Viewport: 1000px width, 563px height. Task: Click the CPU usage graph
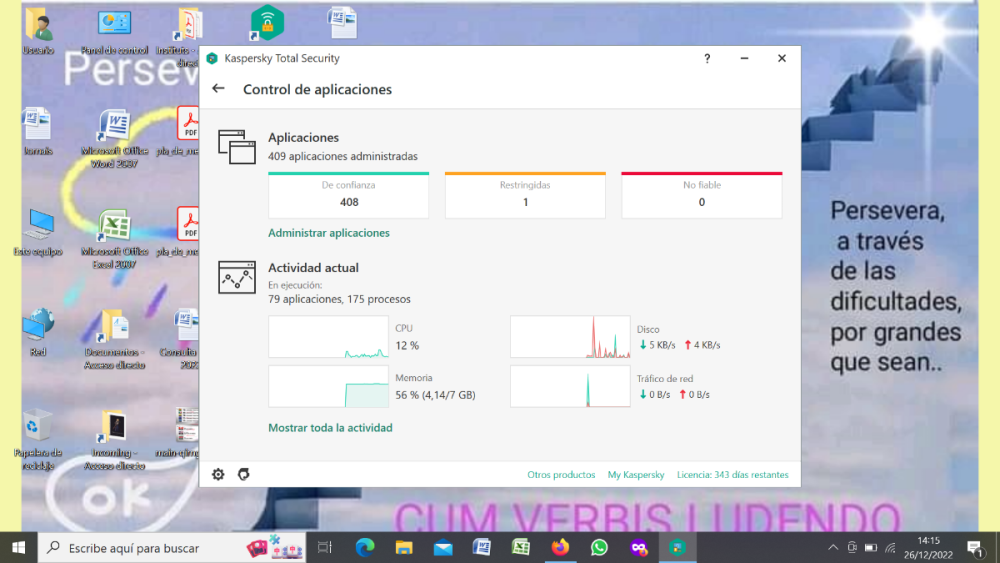tap(328, 337)
